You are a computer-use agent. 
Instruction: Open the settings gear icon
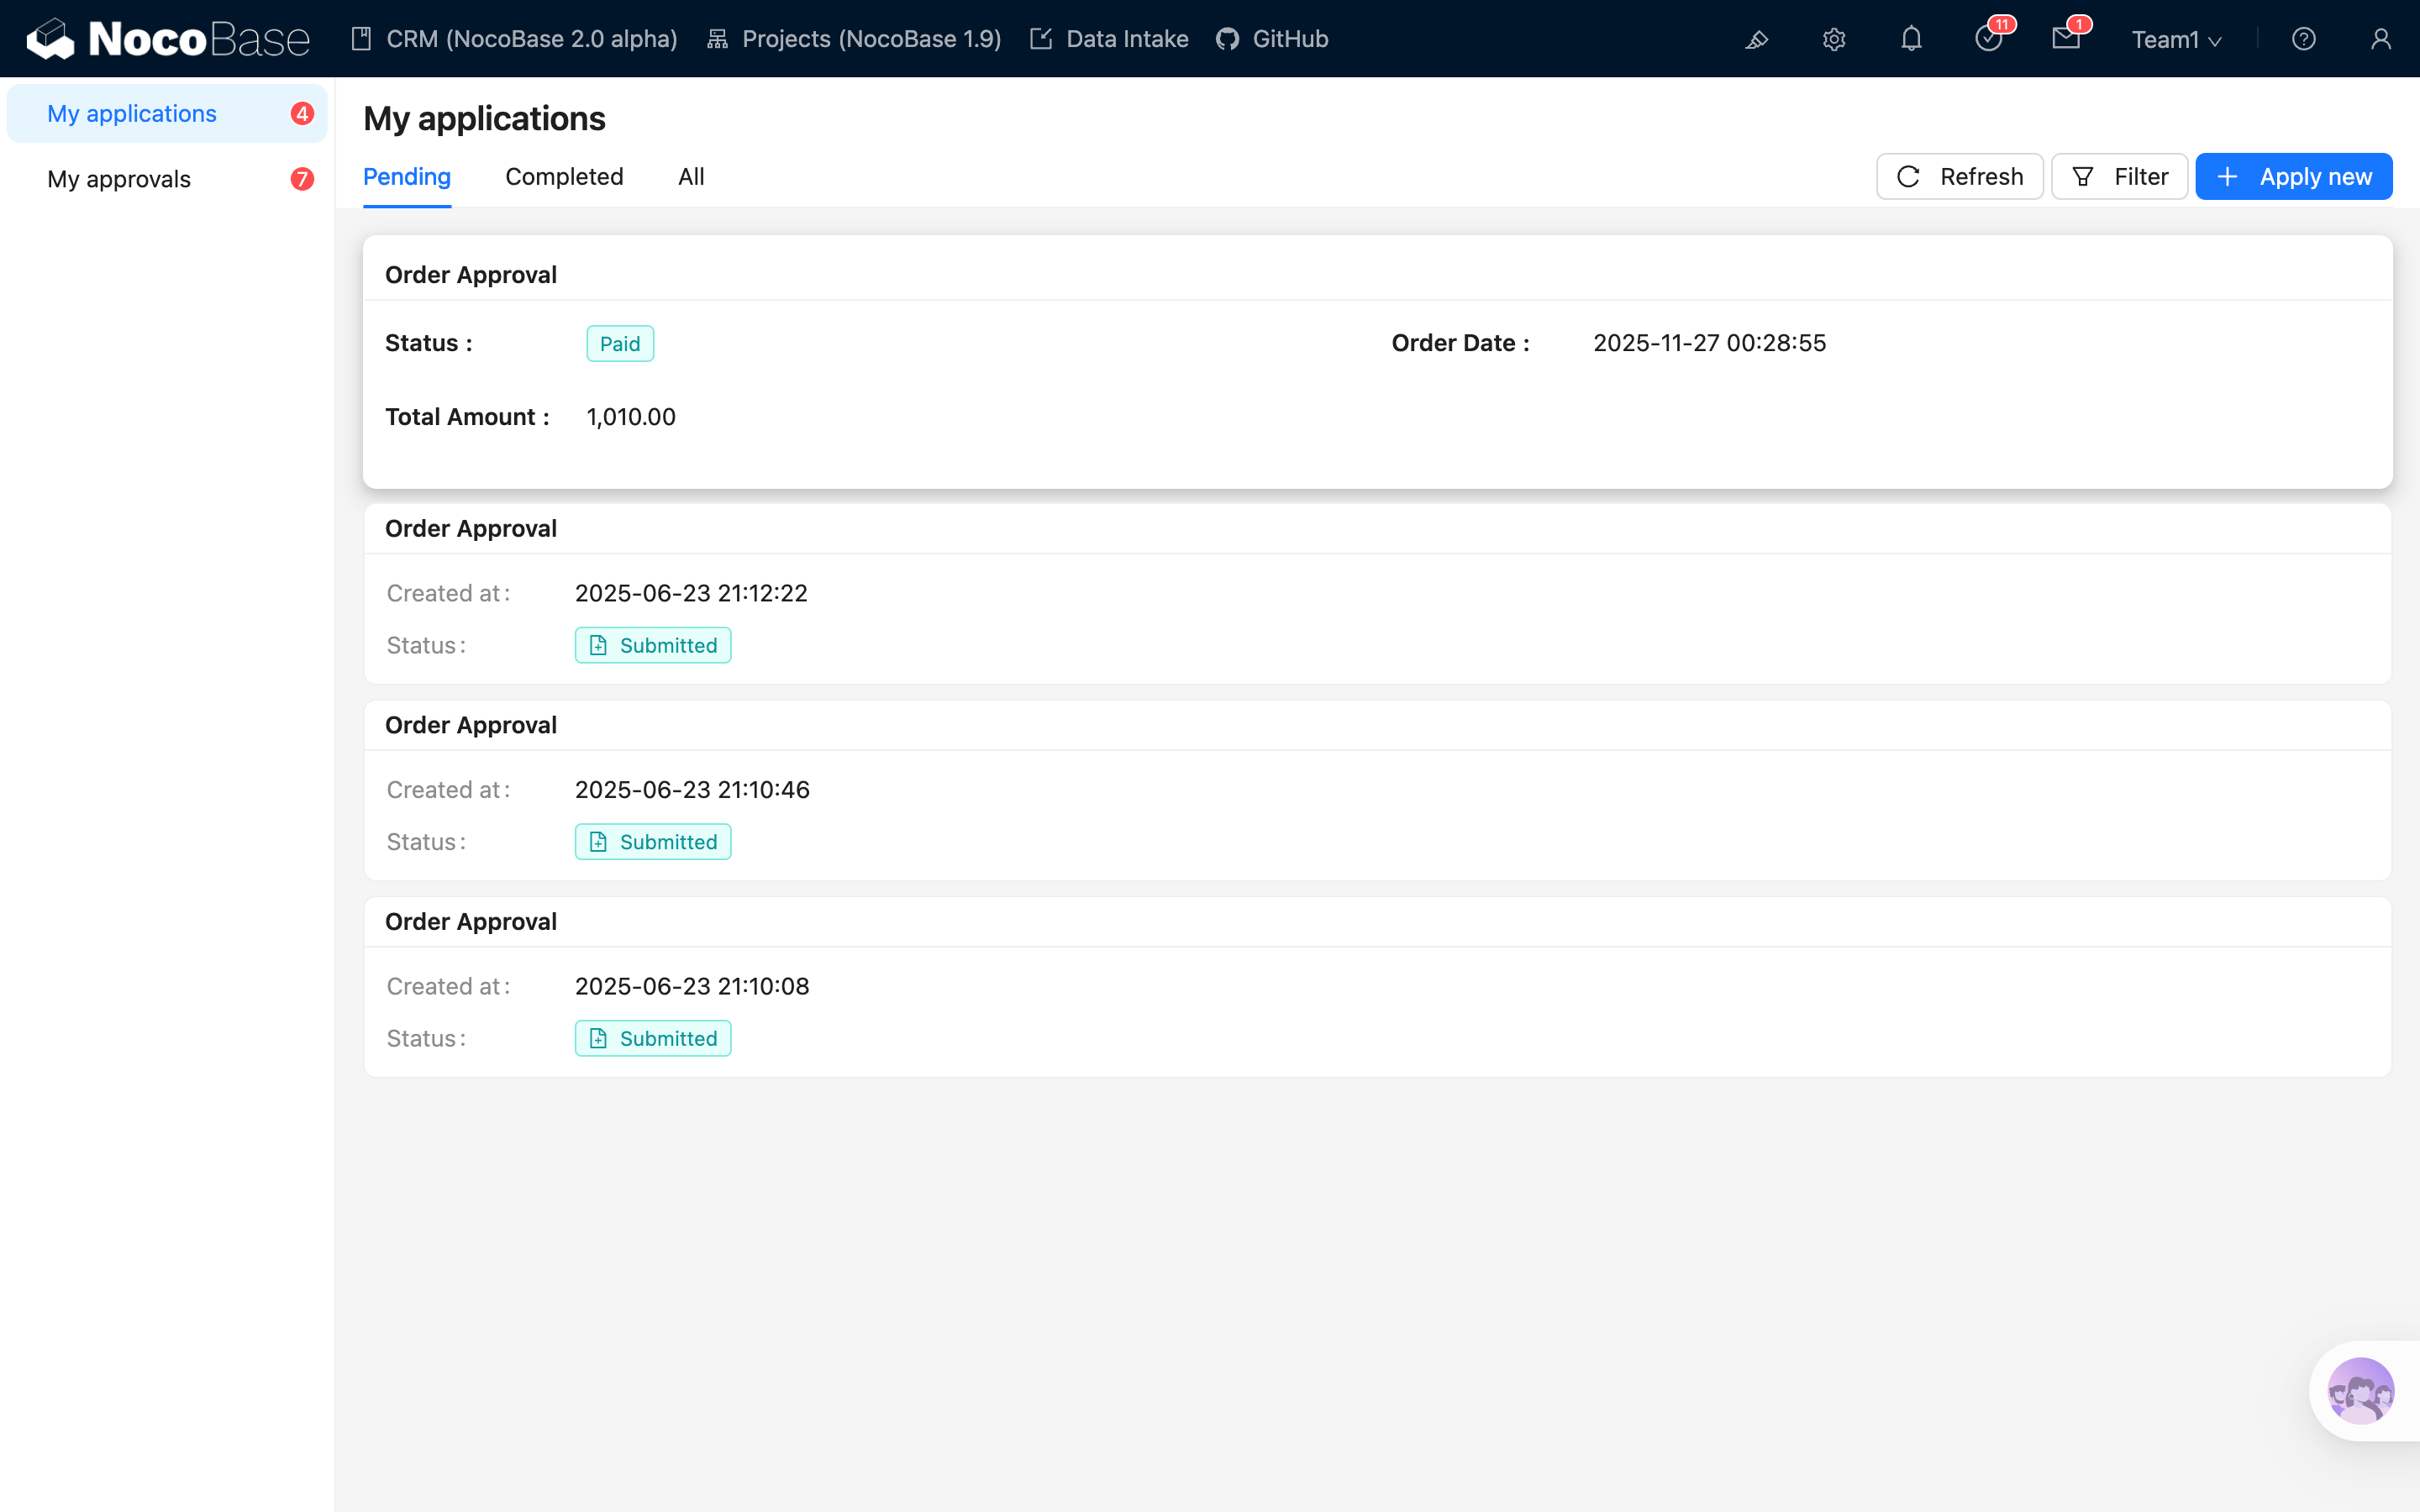click(1833, 39)
